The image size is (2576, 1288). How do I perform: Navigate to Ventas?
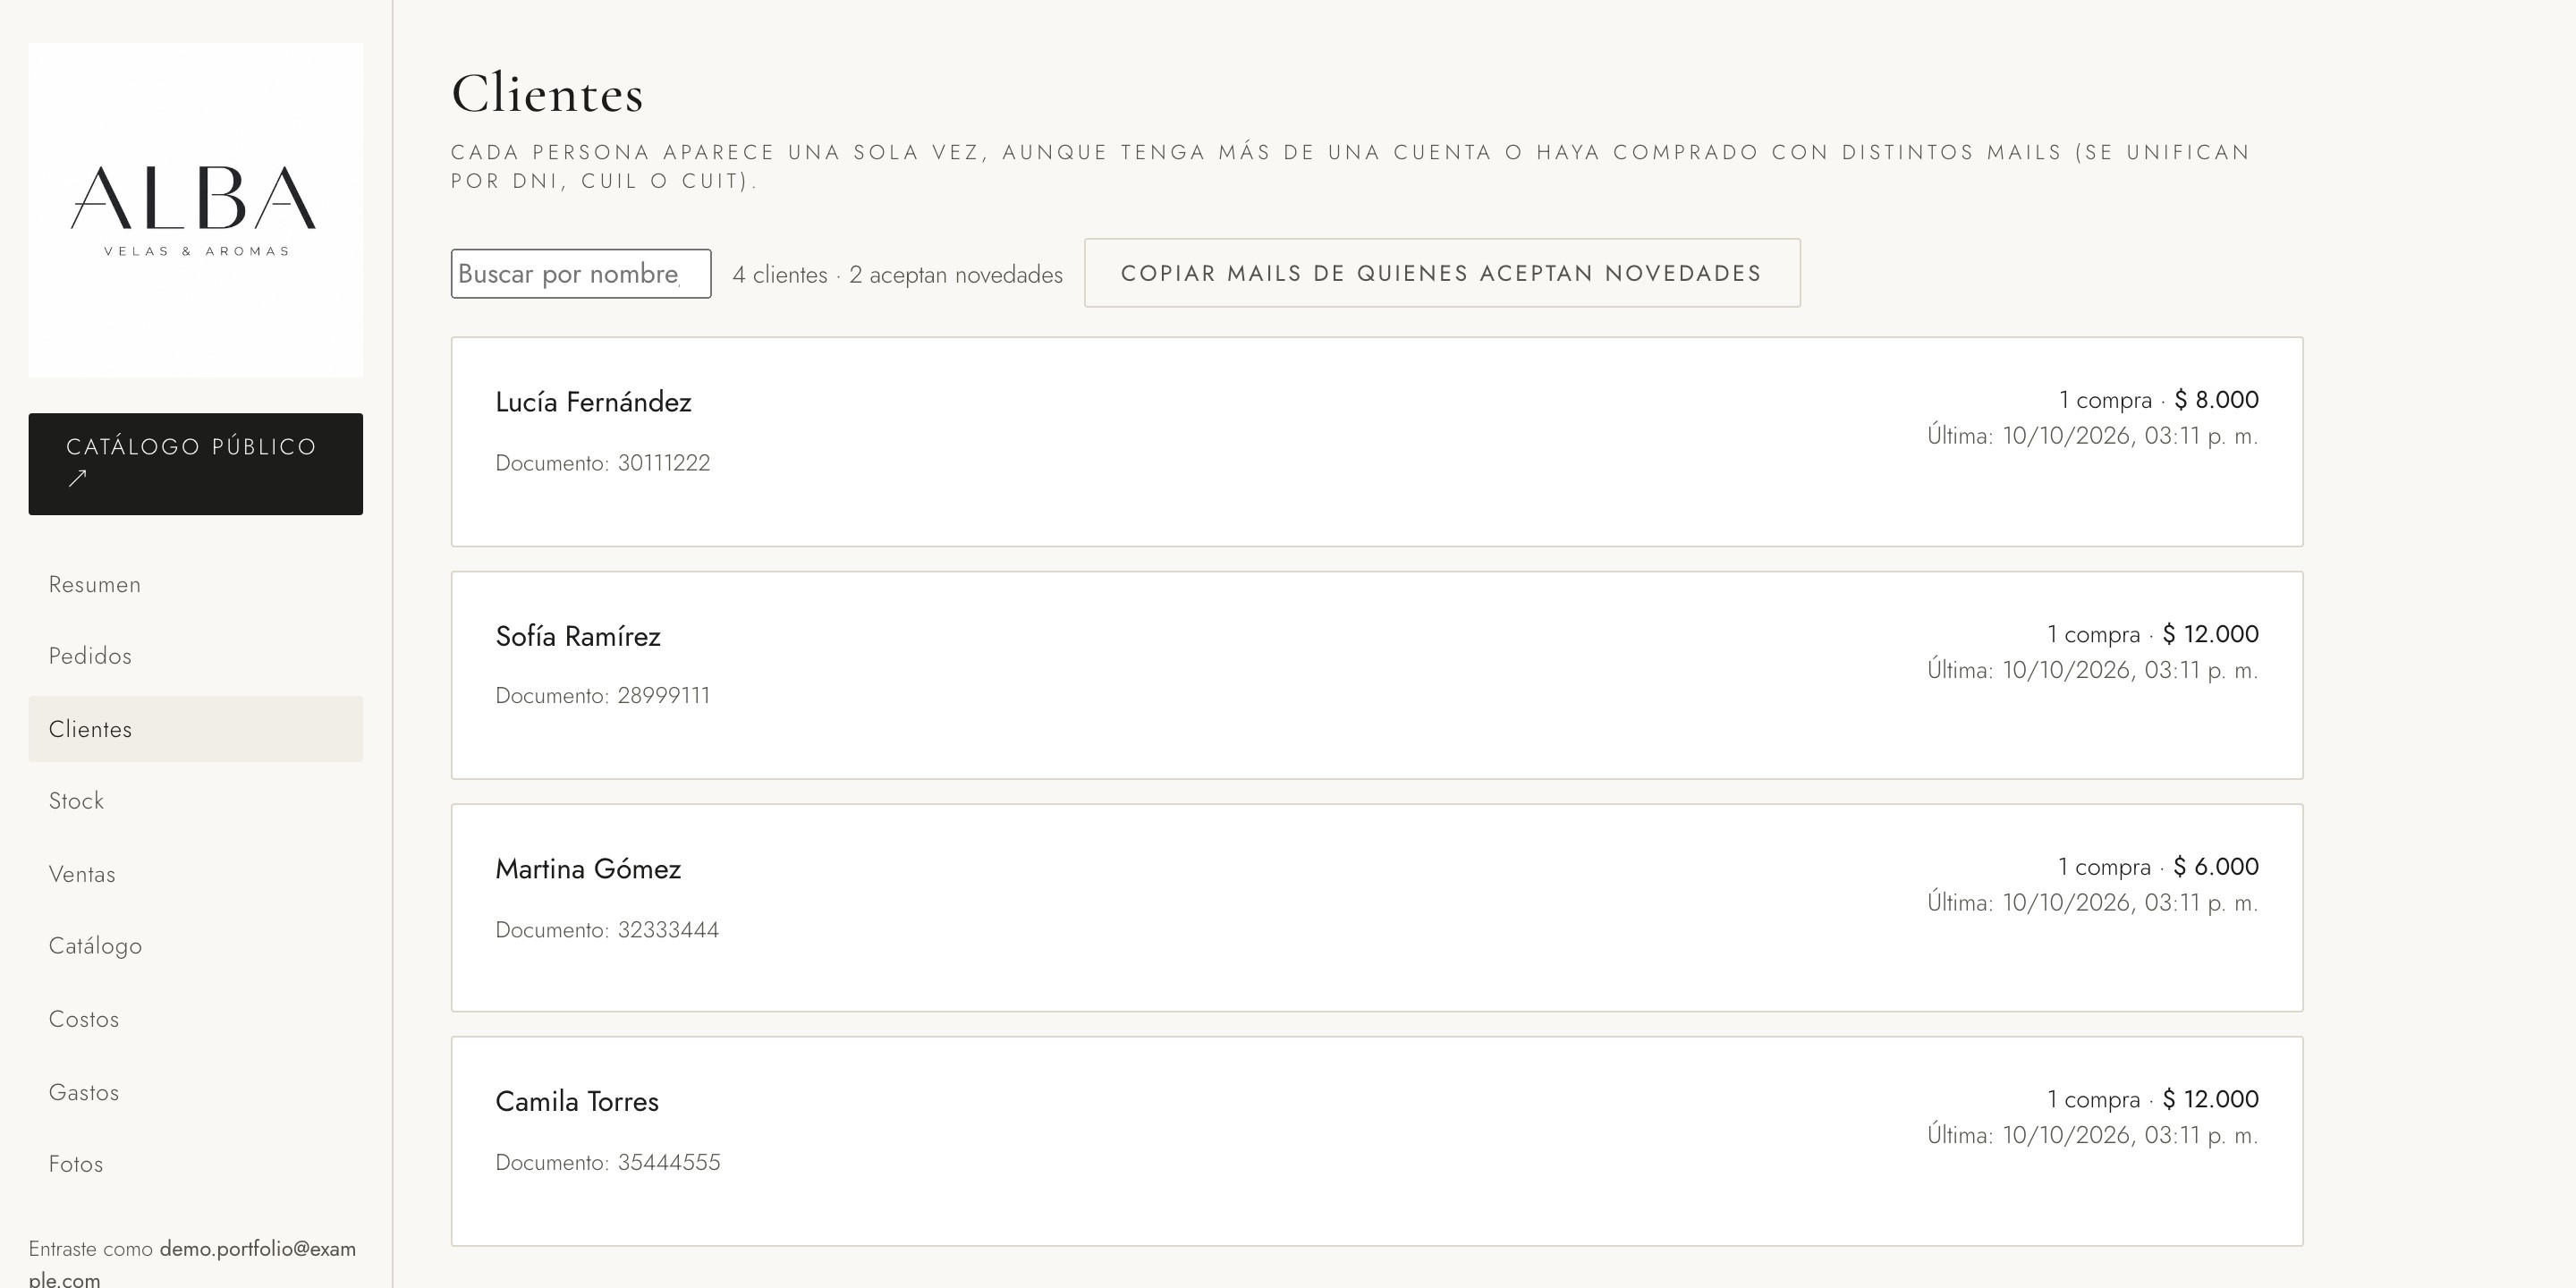click(195, 874)
